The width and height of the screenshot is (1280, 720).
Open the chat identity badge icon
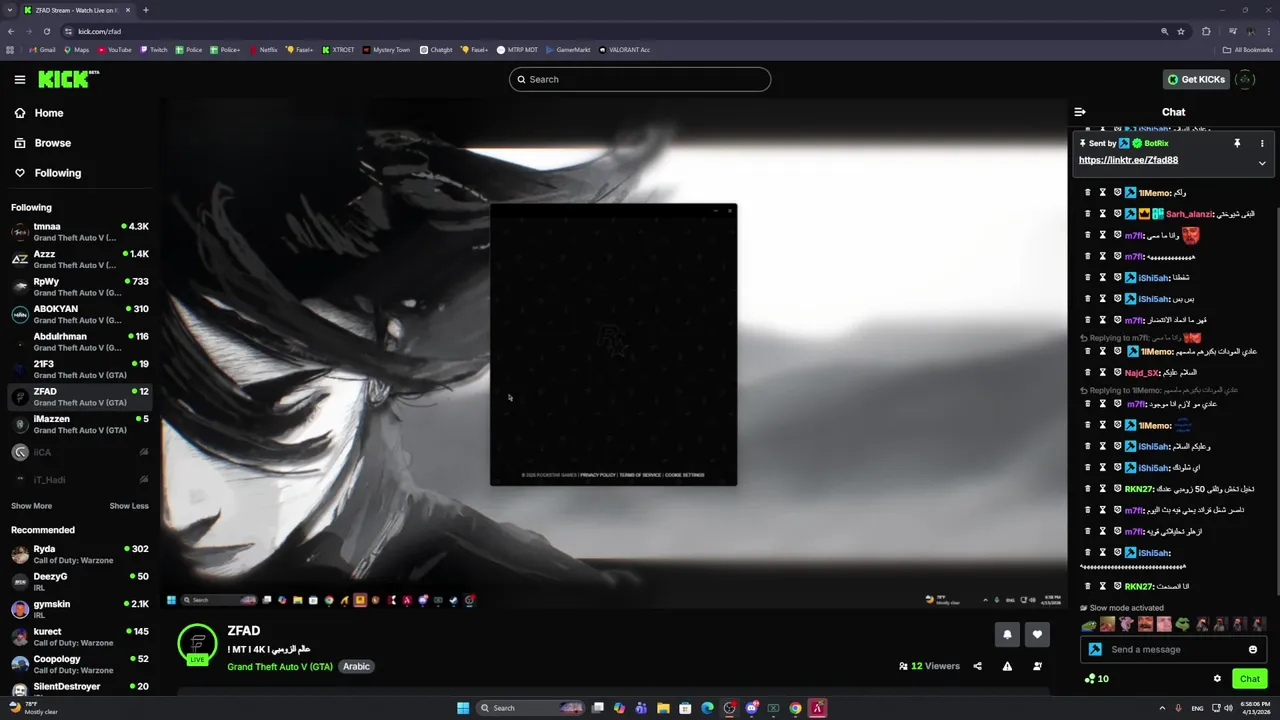[1095, 649]
